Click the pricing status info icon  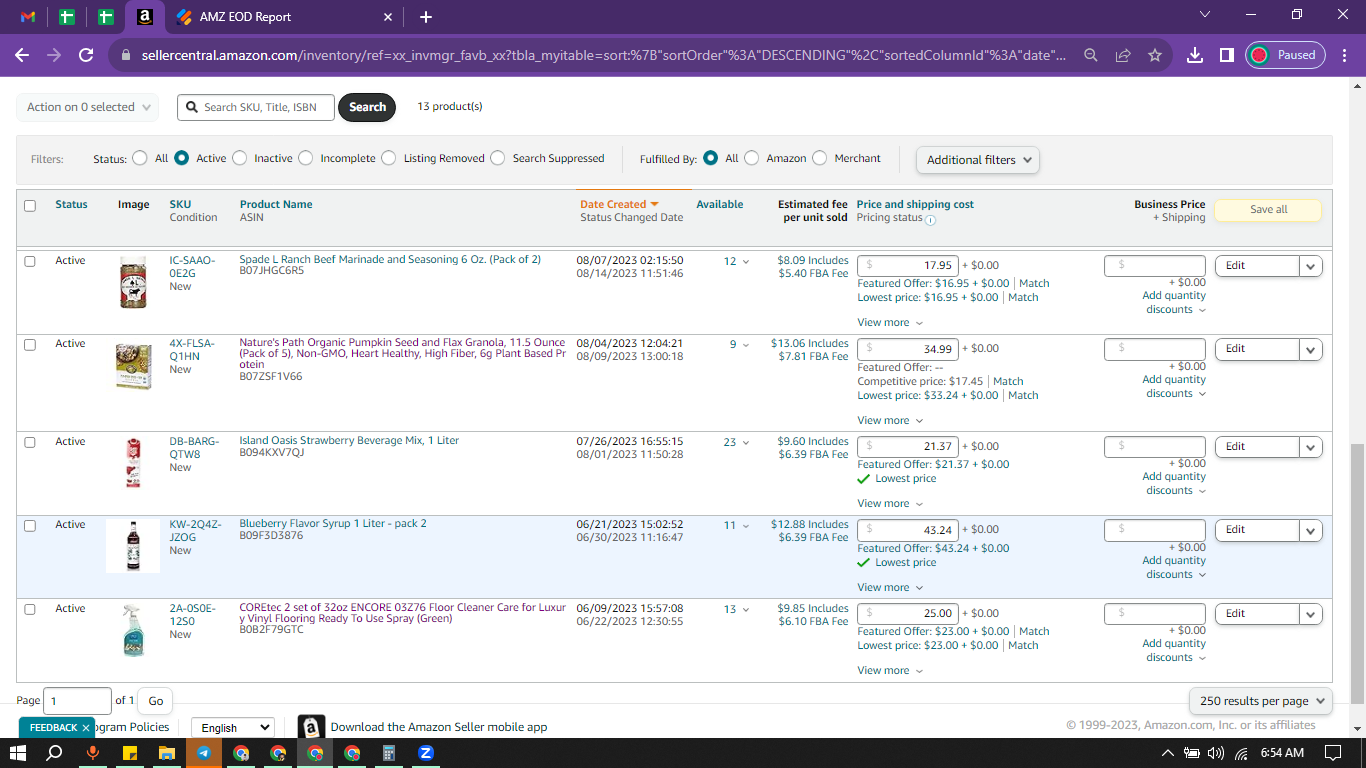(x=930, y=219)
